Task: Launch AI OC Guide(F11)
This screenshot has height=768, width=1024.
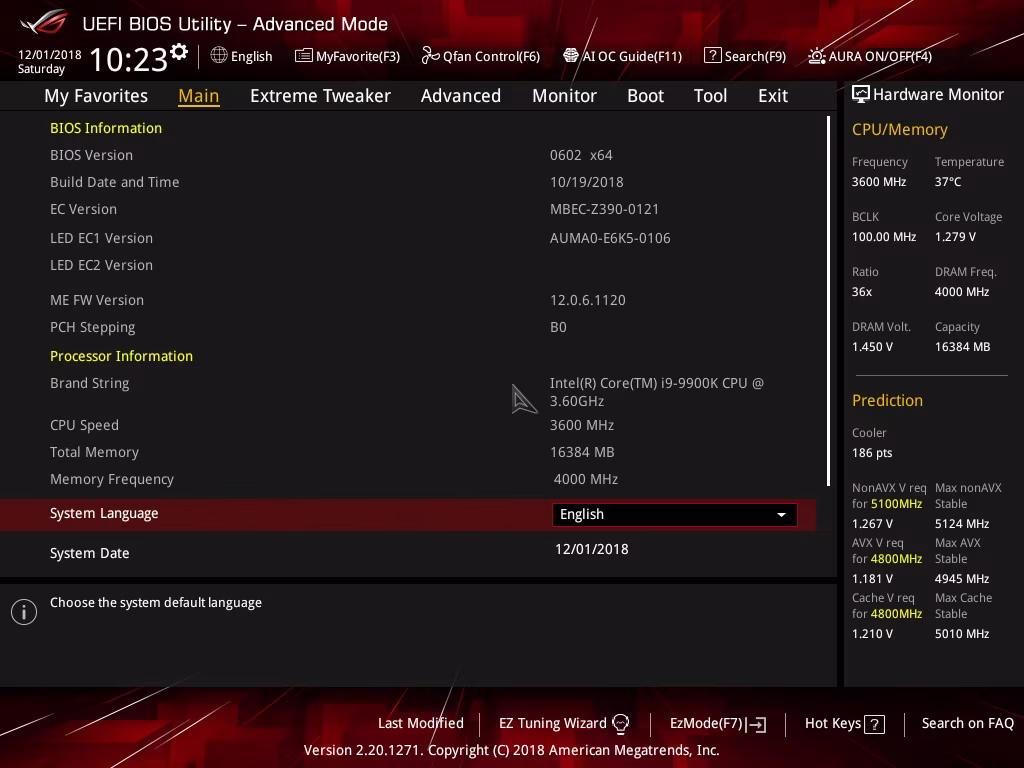Action: [622, 56]
